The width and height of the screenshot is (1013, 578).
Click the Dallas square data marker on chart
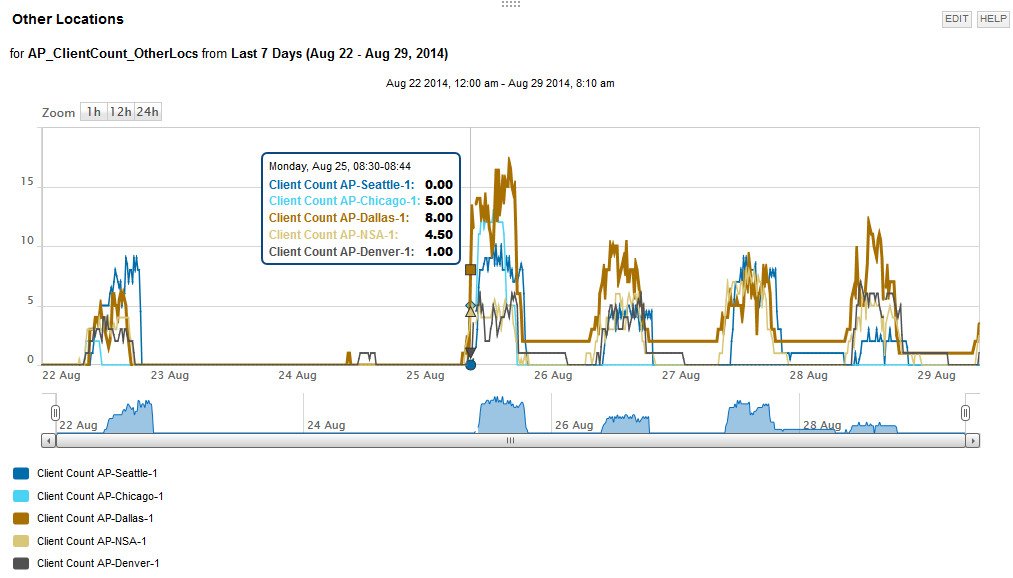(470, 269)
